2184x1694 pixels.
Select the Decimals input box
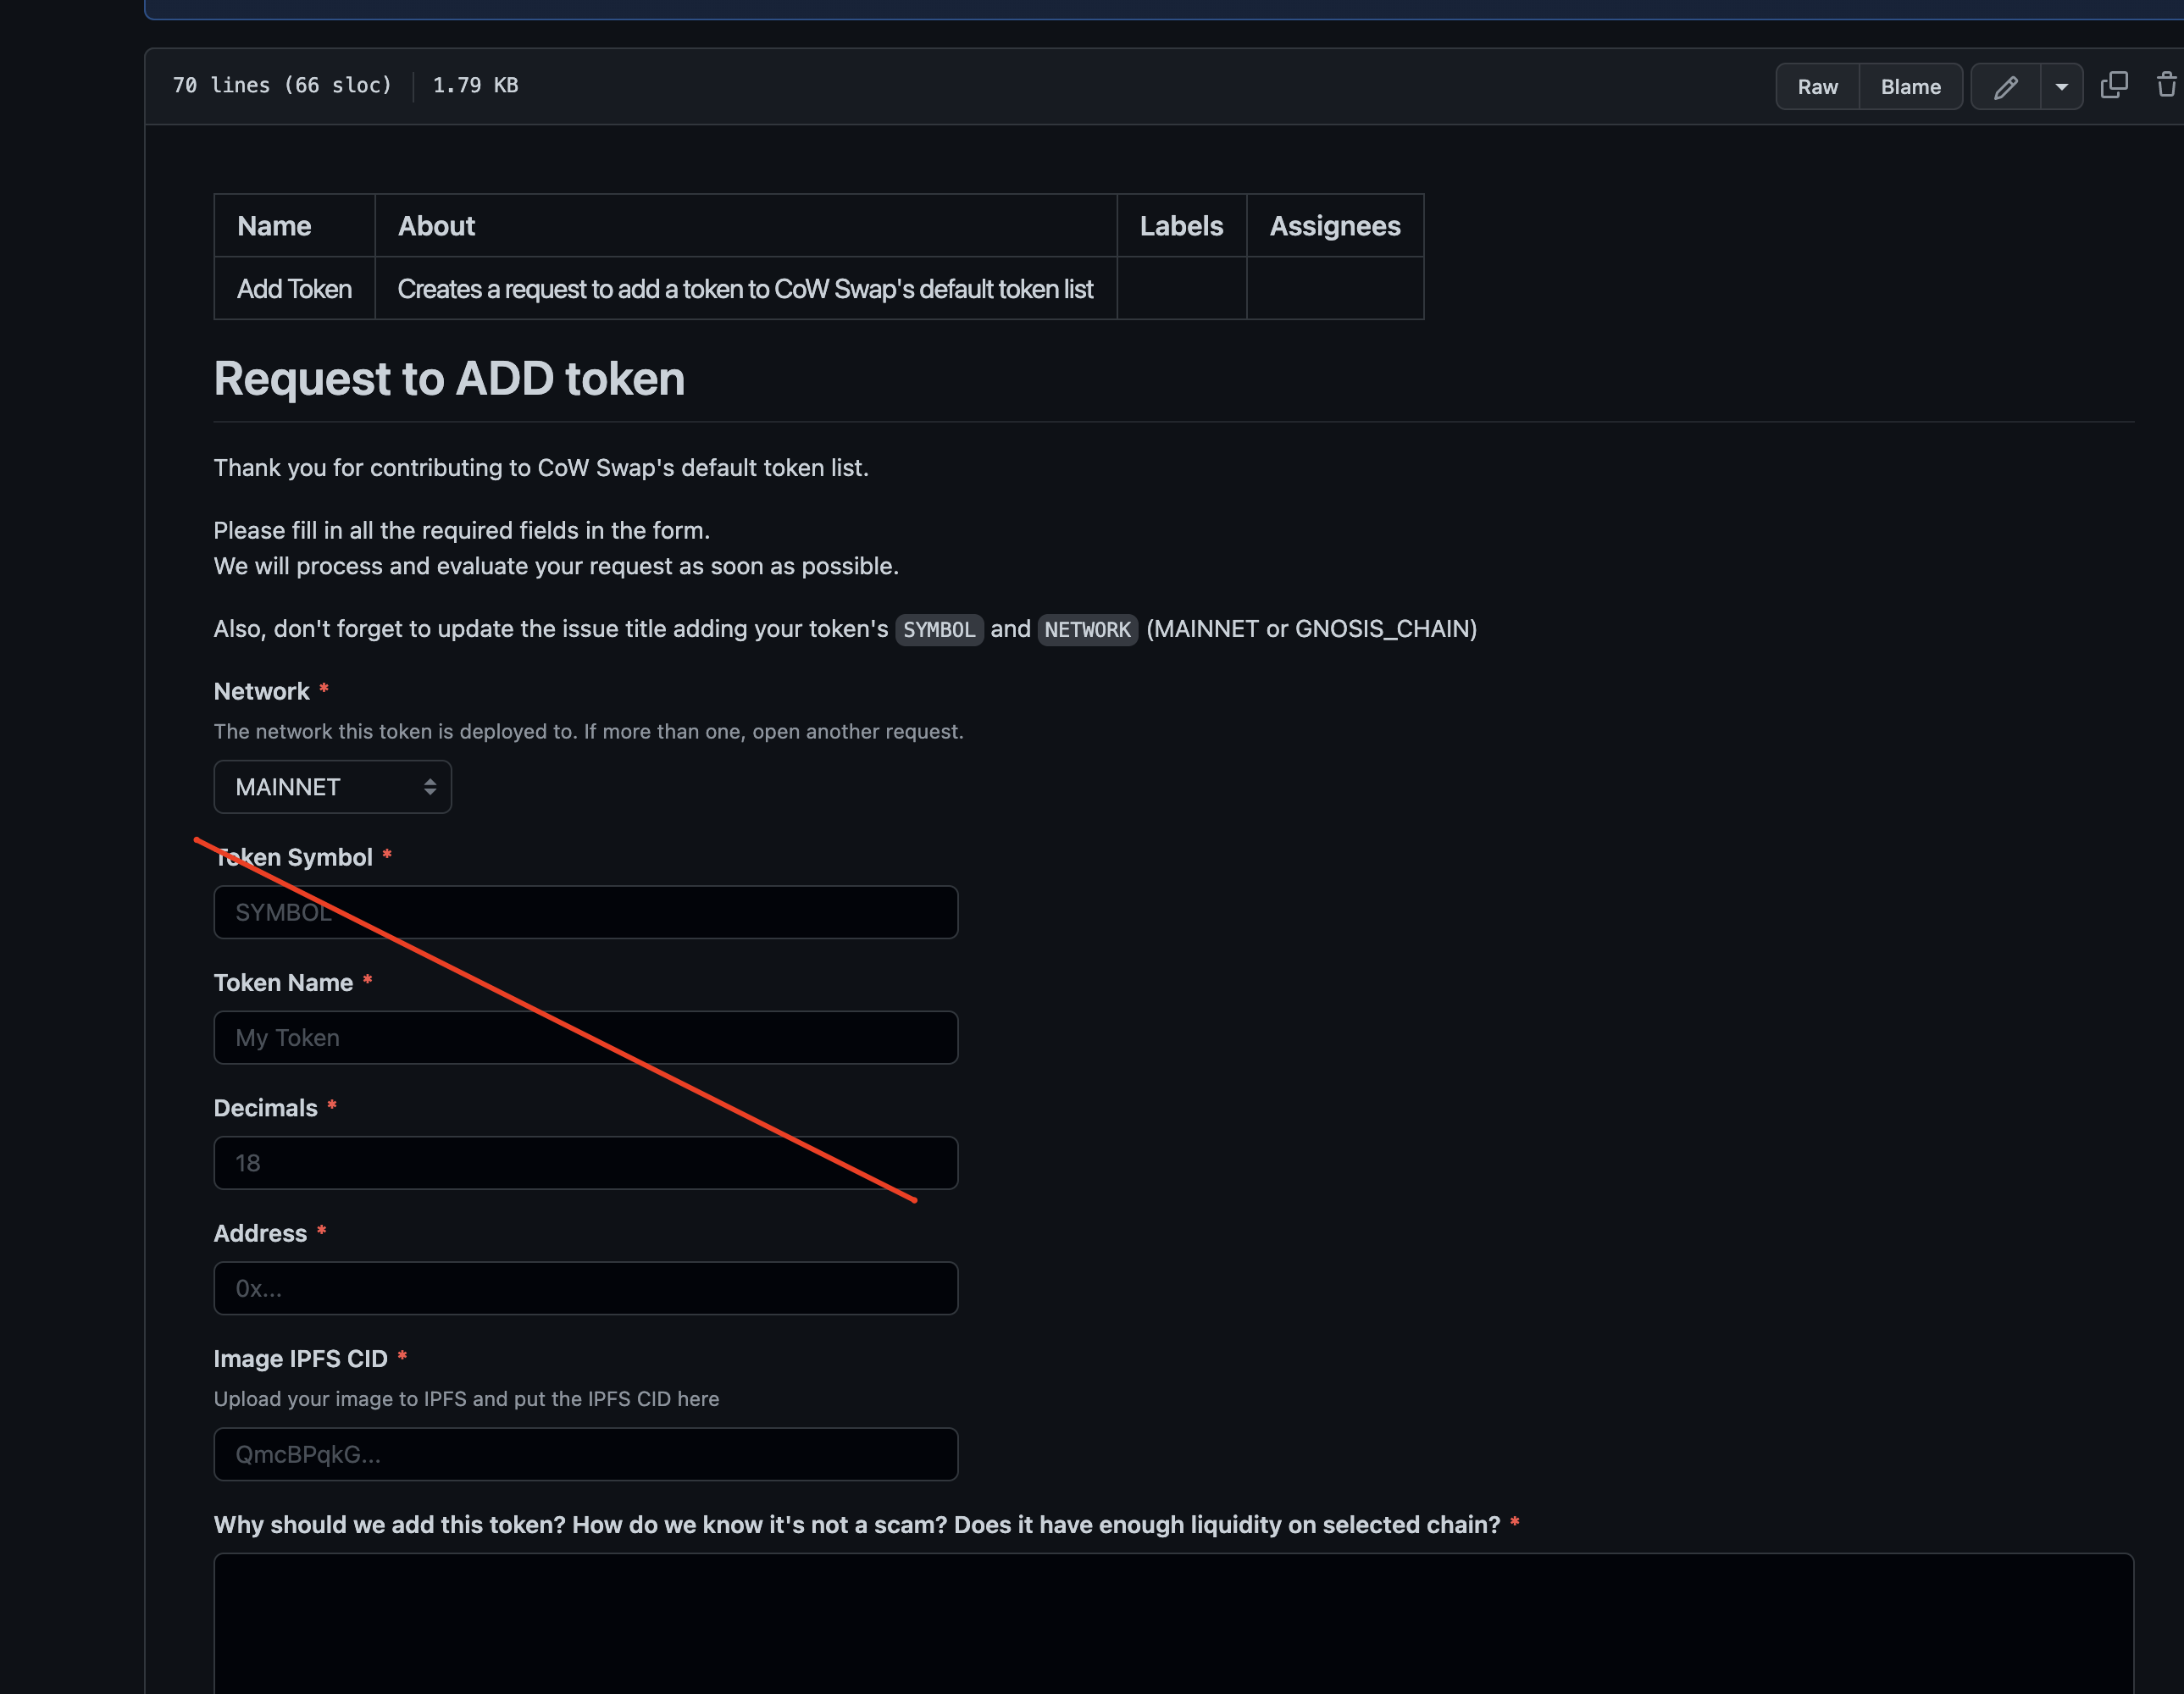(585, 1163)
